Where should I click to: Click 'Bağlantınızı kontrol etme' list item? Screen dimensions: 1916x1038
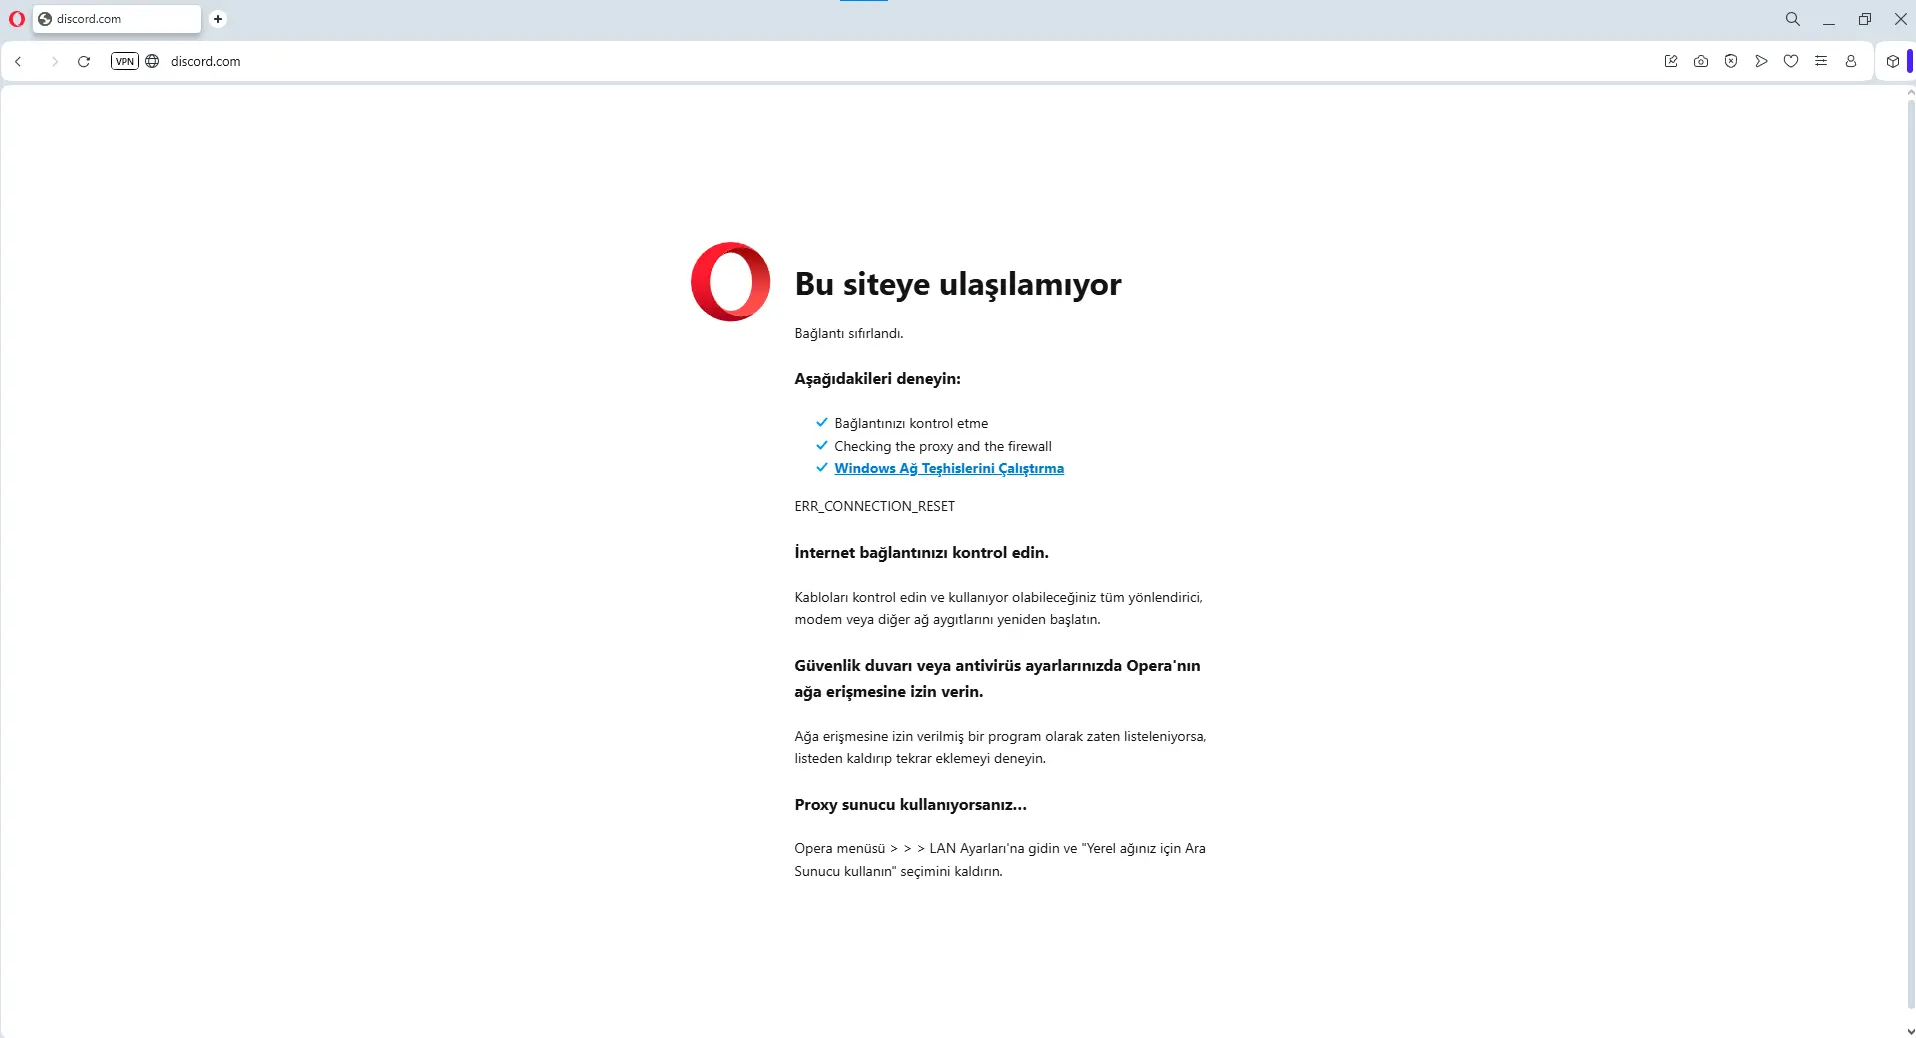911,423
